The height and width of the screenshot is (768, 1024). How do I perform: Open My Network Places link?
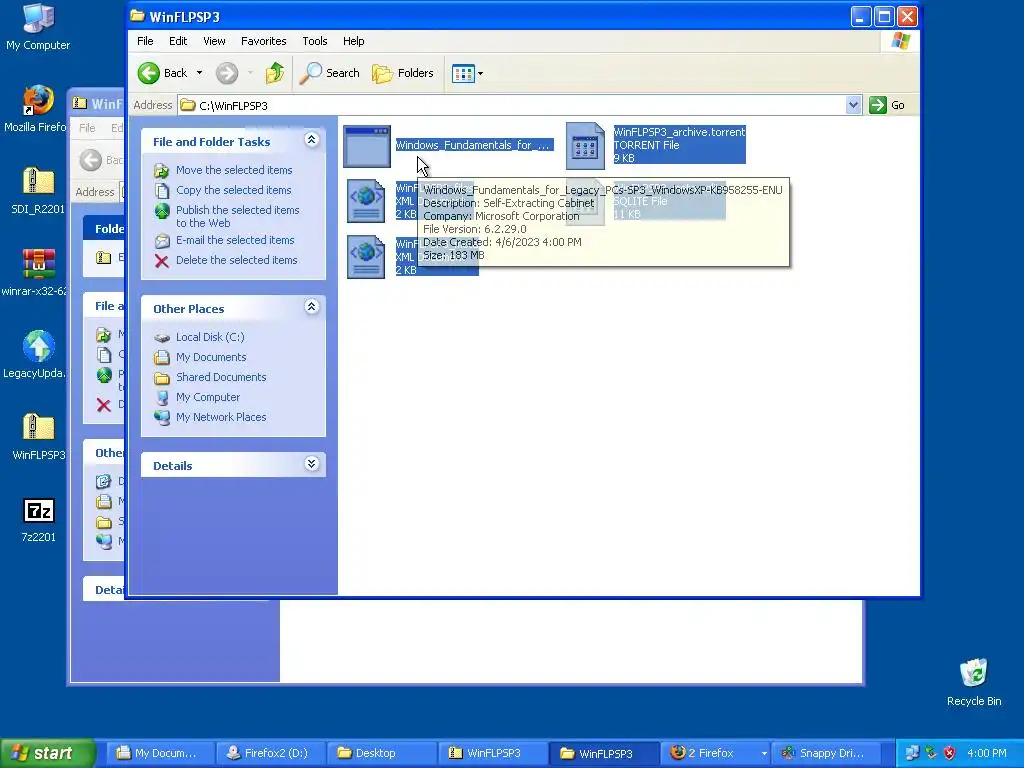(x=221, y=417)
